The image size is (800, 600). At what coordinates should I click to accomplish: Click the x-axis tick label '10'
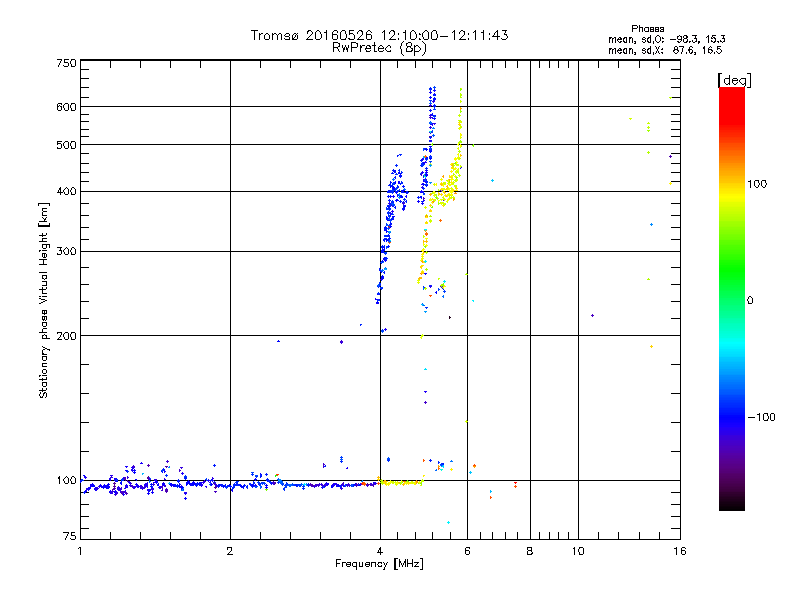(x=578, y=551)
